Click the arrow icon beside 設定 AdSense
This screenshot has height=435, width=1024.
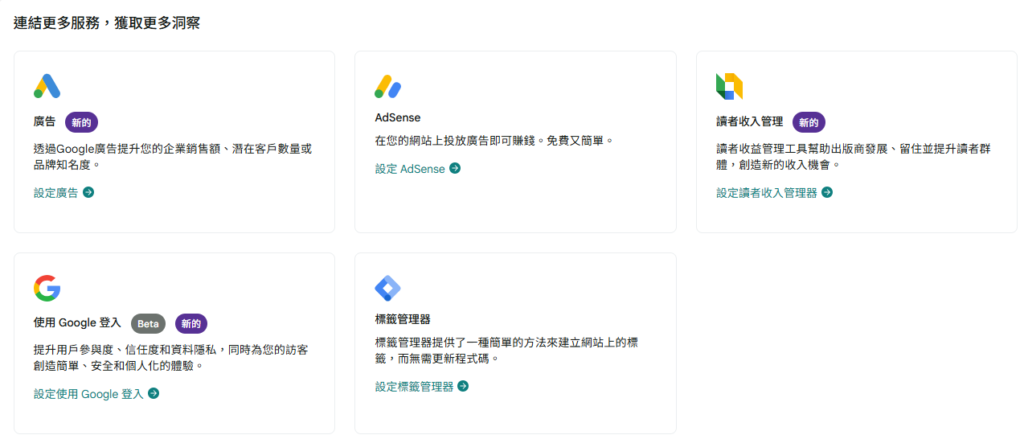coord(455,169)
